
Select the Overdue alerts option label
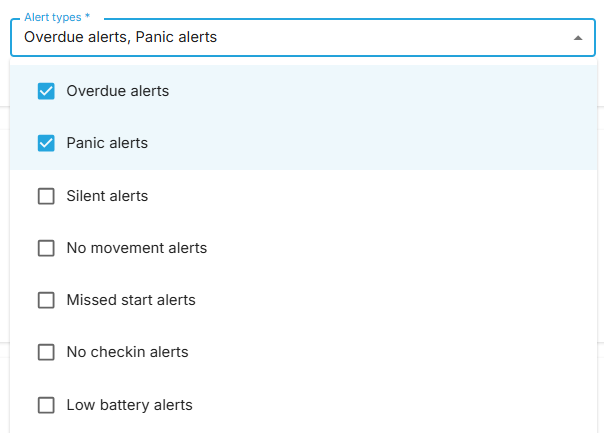point(117,91)
